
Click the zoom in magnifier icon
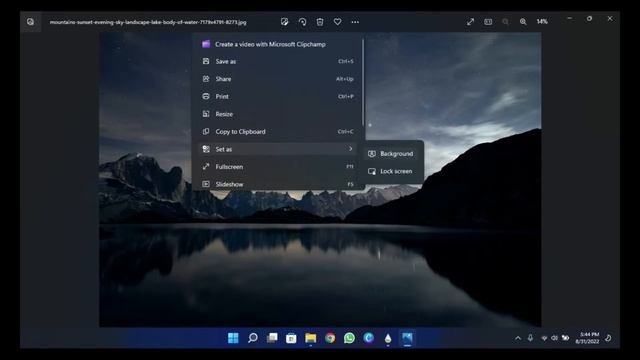click(523, 22)
